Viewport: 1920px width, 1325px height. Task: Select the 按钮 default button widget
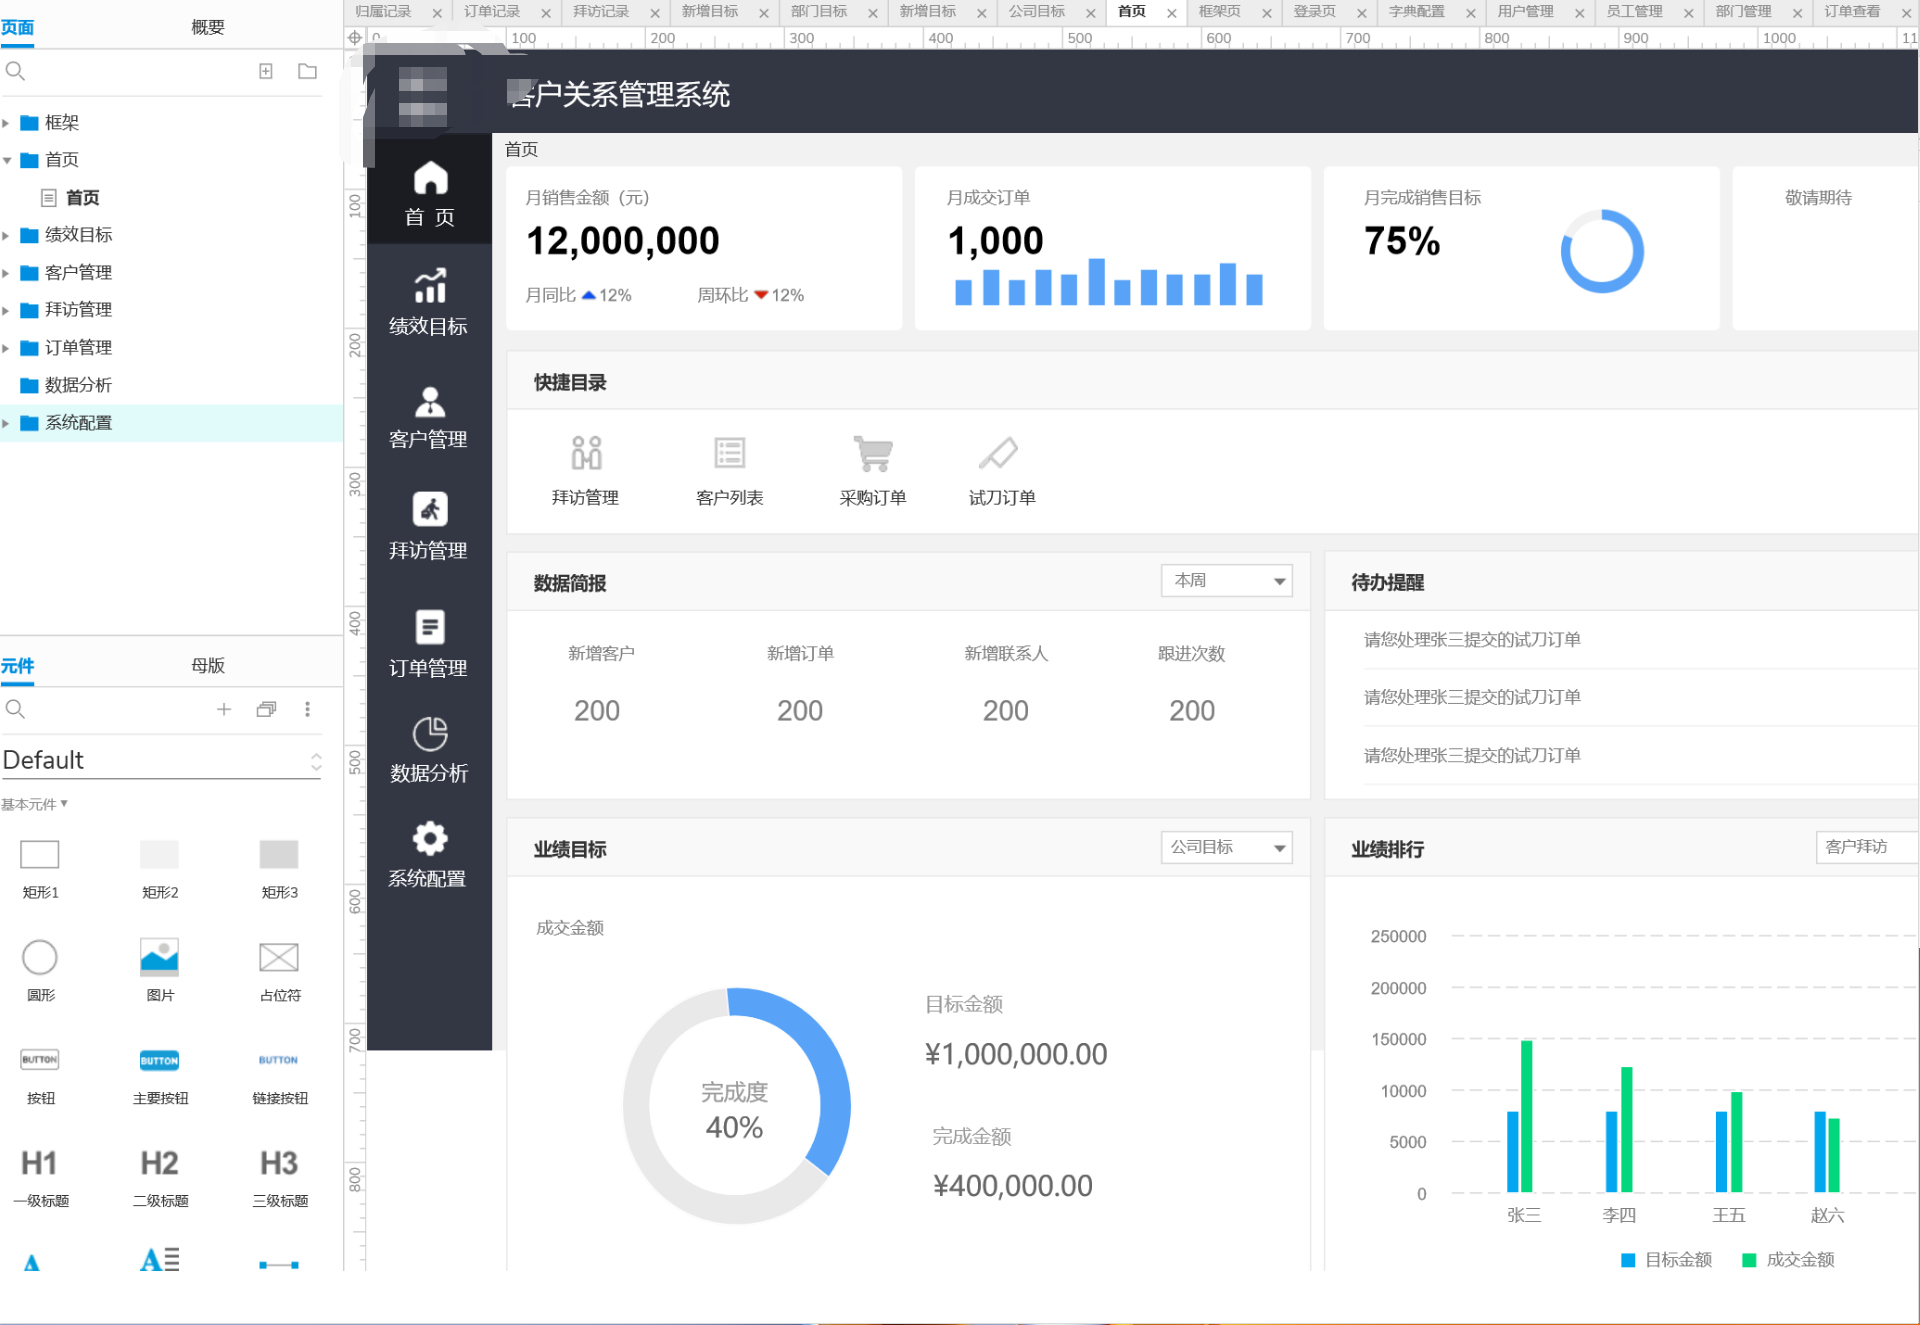40,1060
